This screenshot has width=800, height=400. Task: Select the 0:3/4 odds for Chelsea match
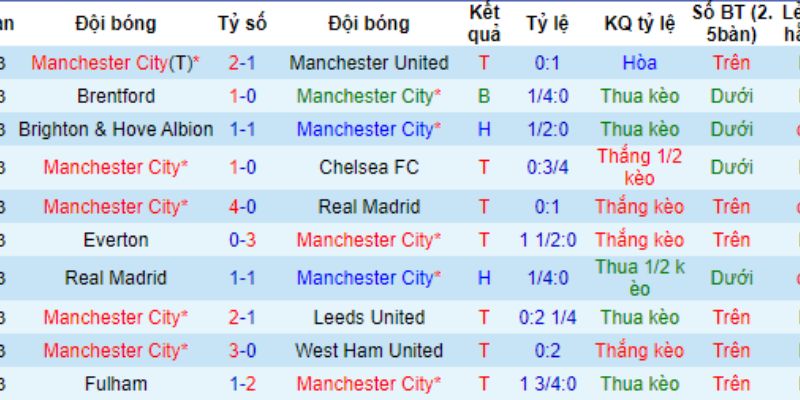(x=547, y=167)
